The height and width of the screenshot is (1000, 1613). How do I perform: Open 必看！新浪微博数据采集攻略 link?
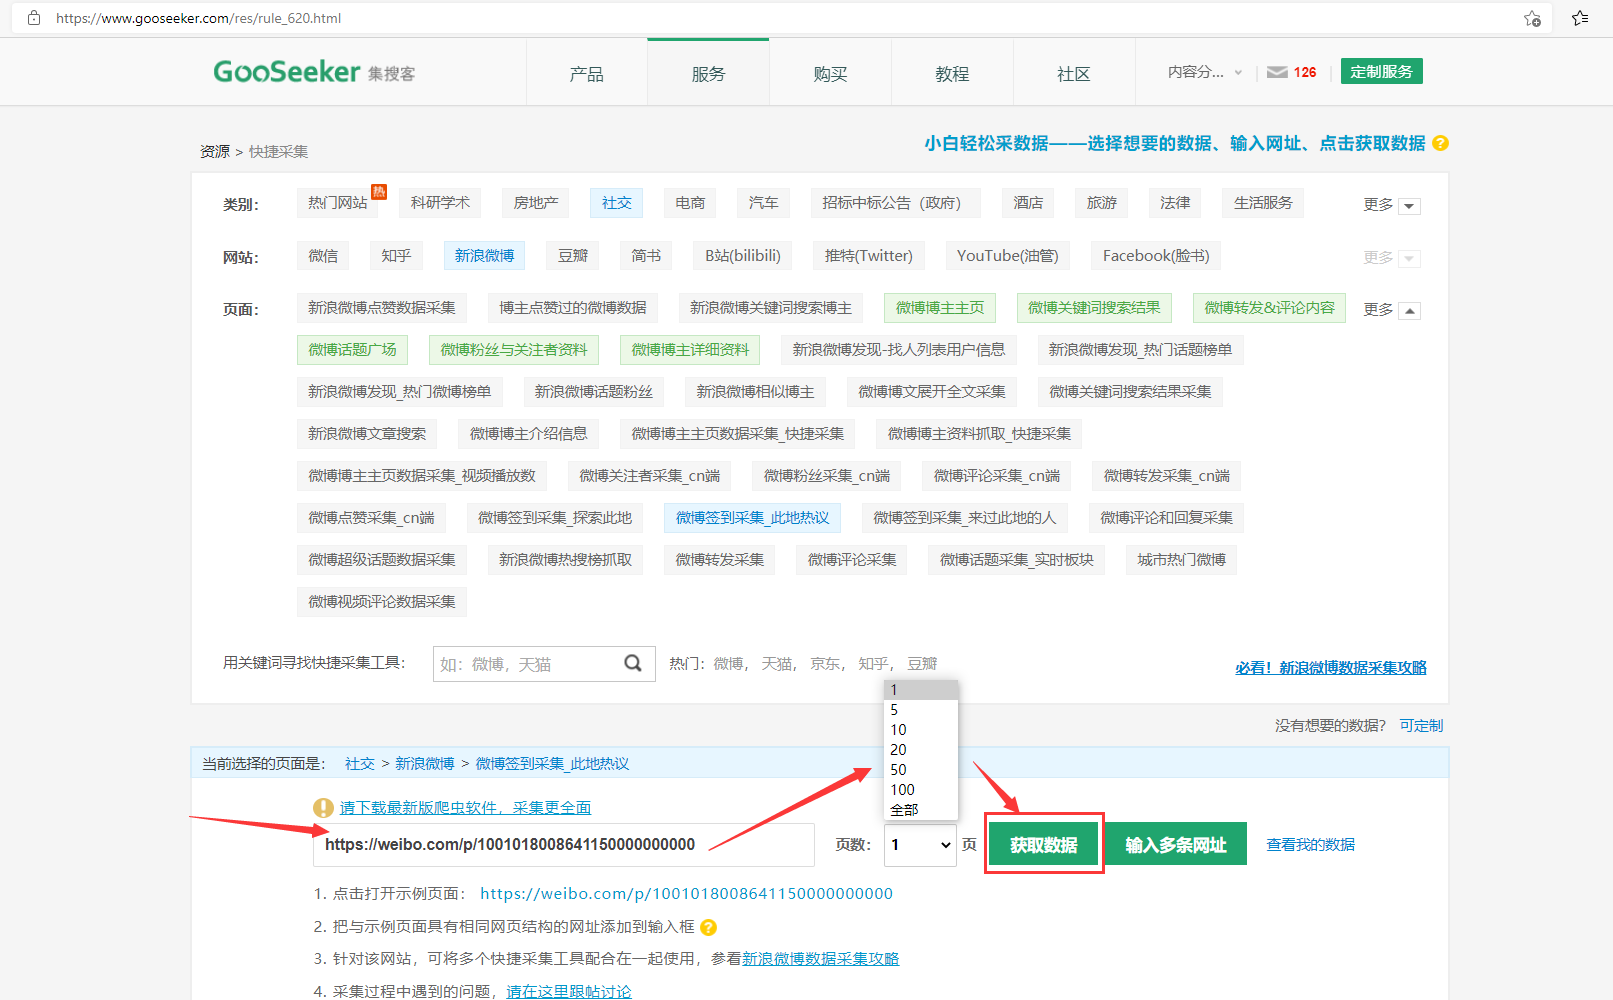click(x=1331, y=667)
